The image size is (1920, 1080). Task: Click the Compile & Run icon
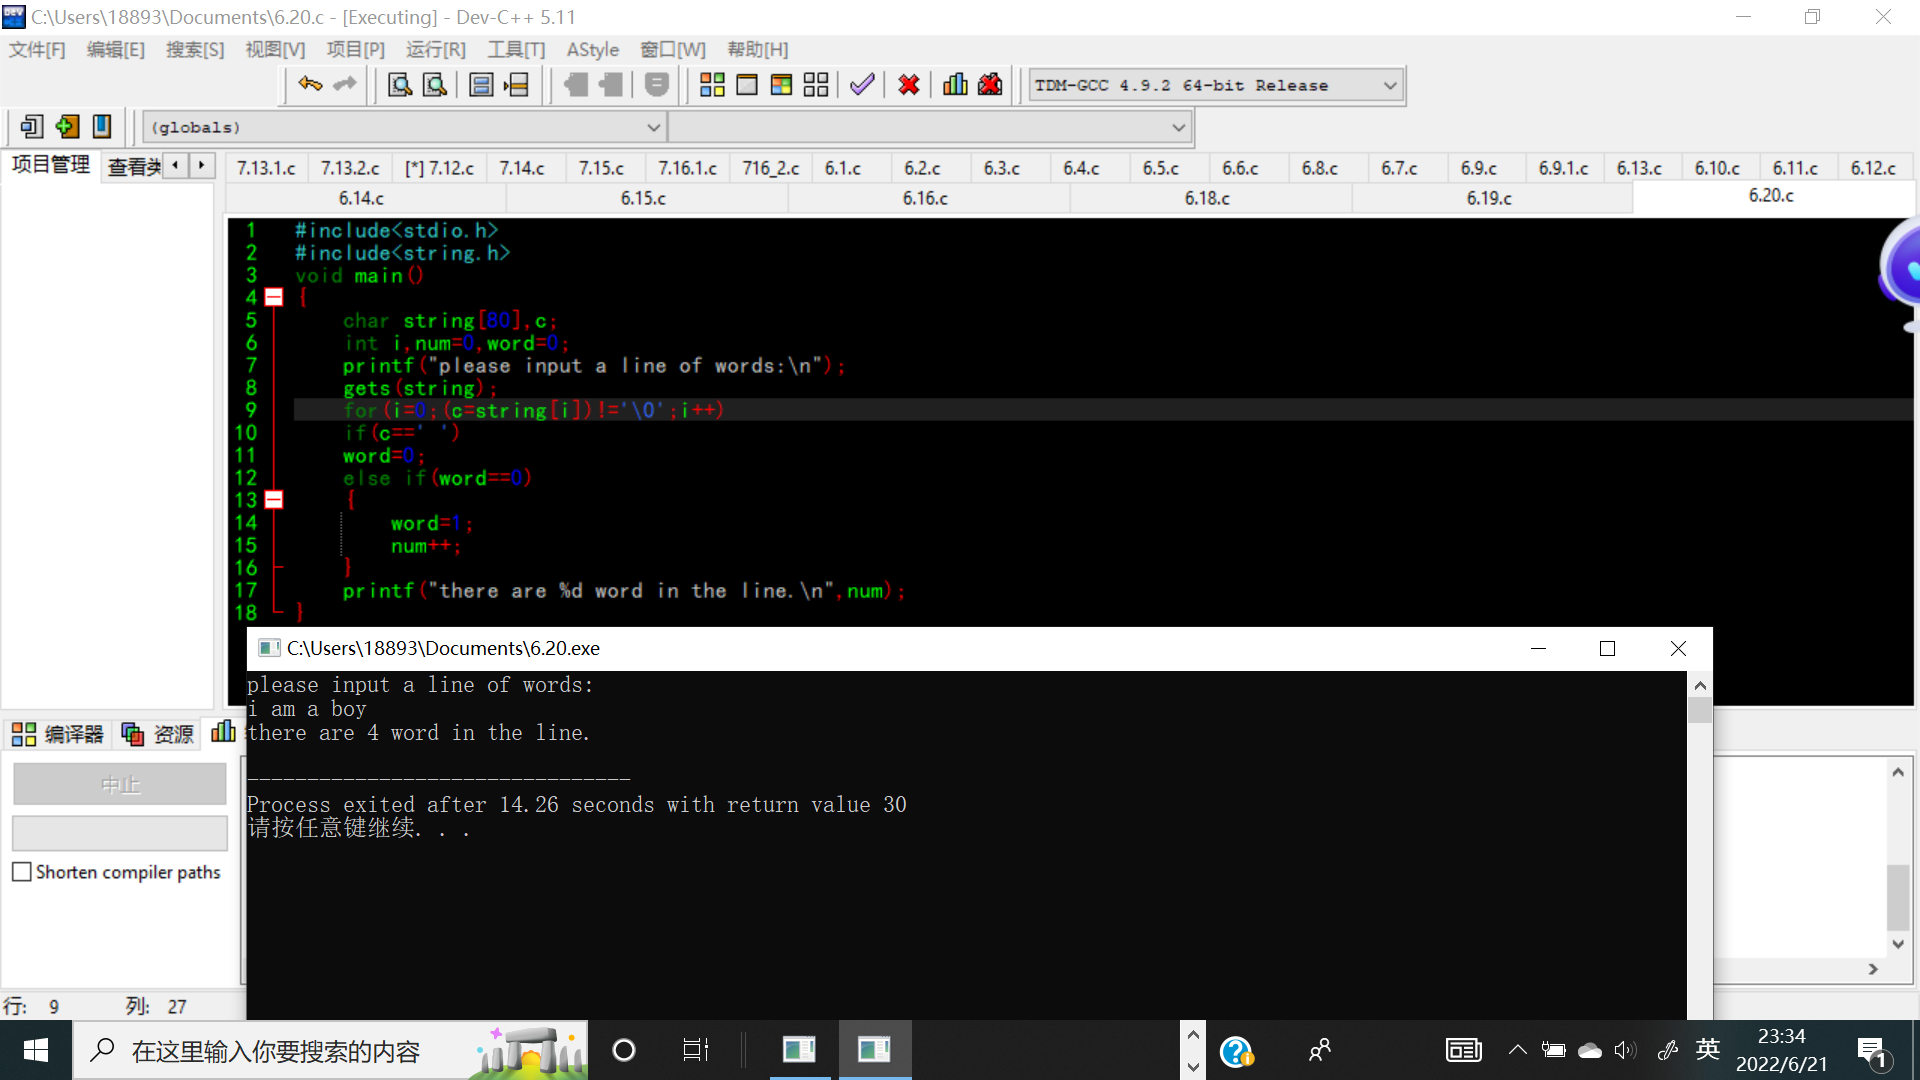tap(781, 85)
